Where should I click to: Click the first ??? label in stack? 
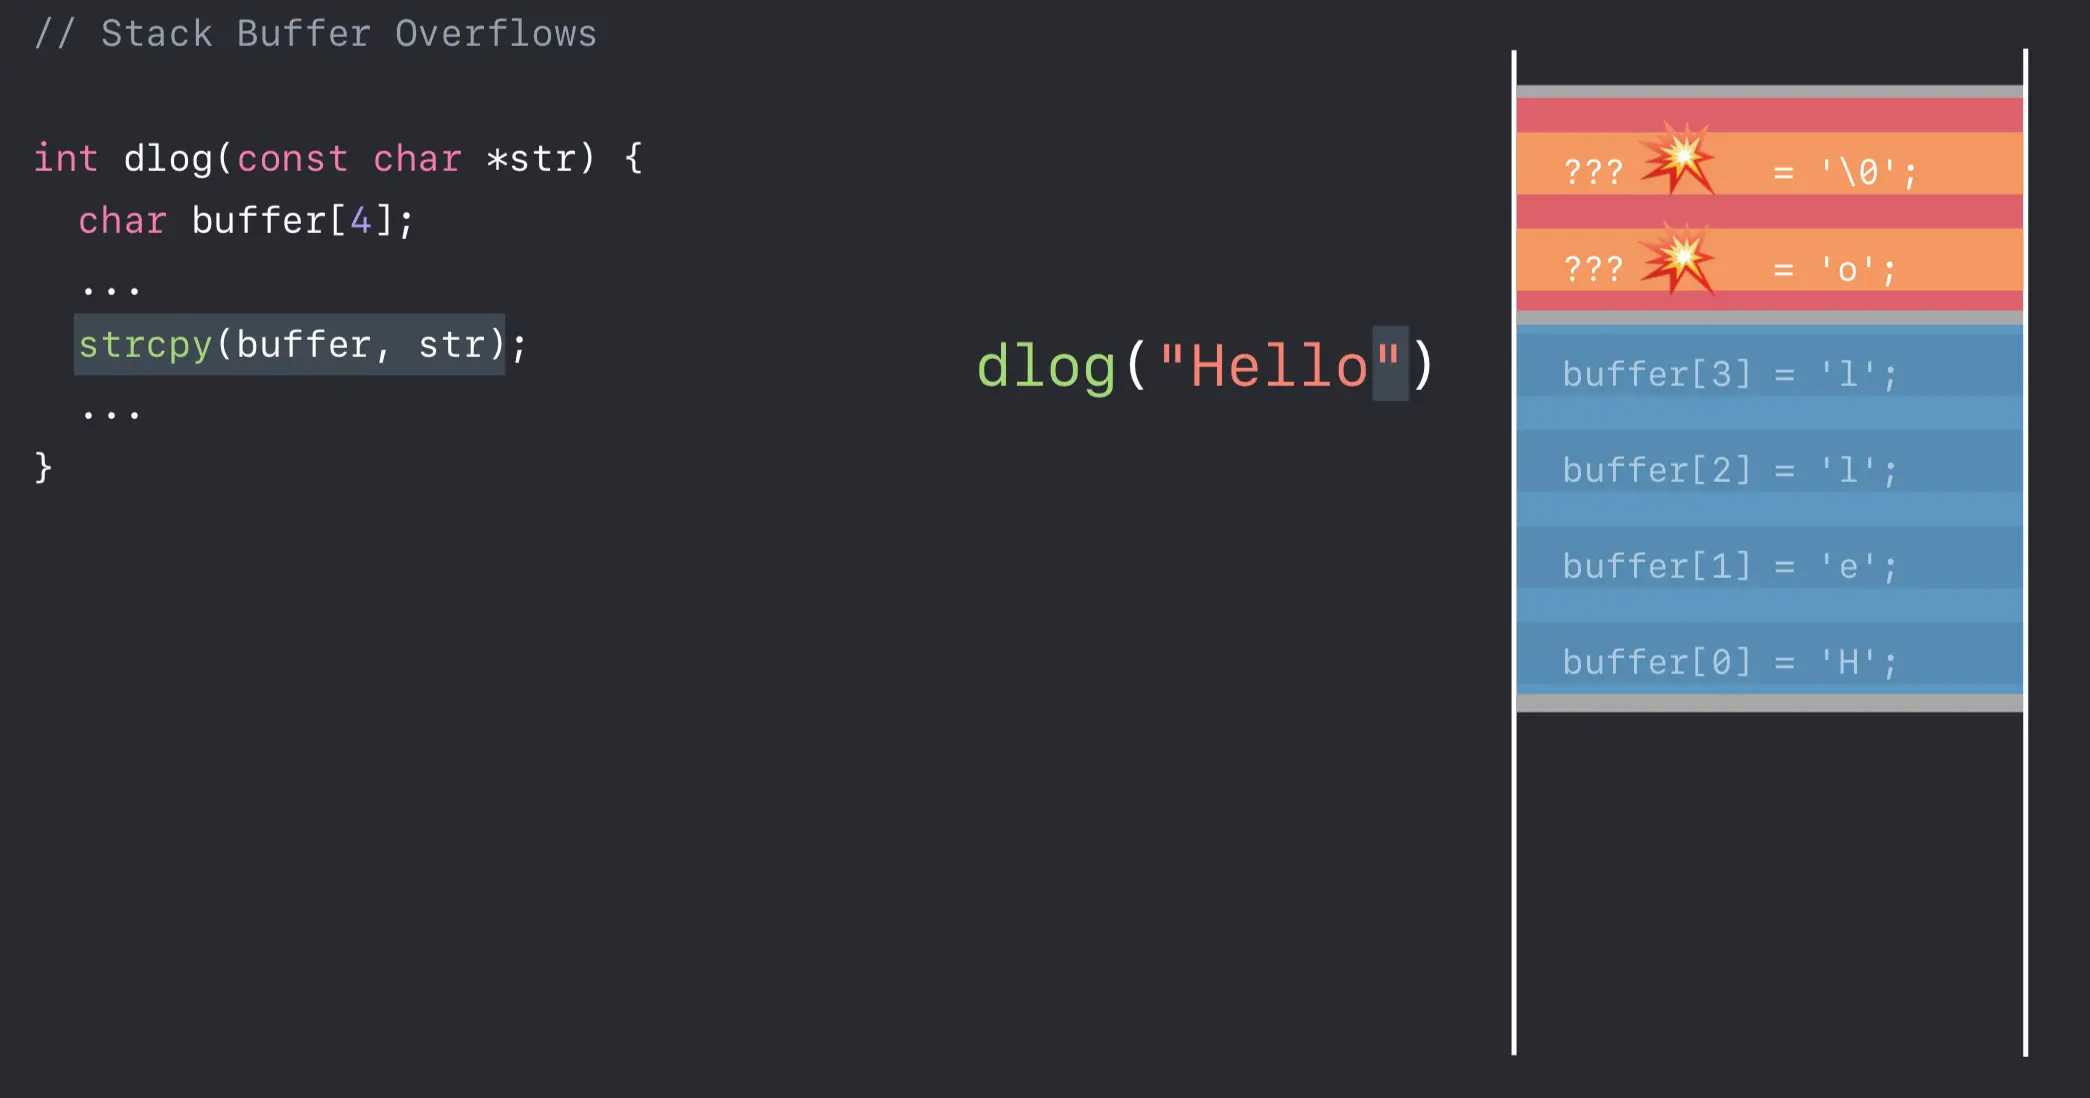1593,172
